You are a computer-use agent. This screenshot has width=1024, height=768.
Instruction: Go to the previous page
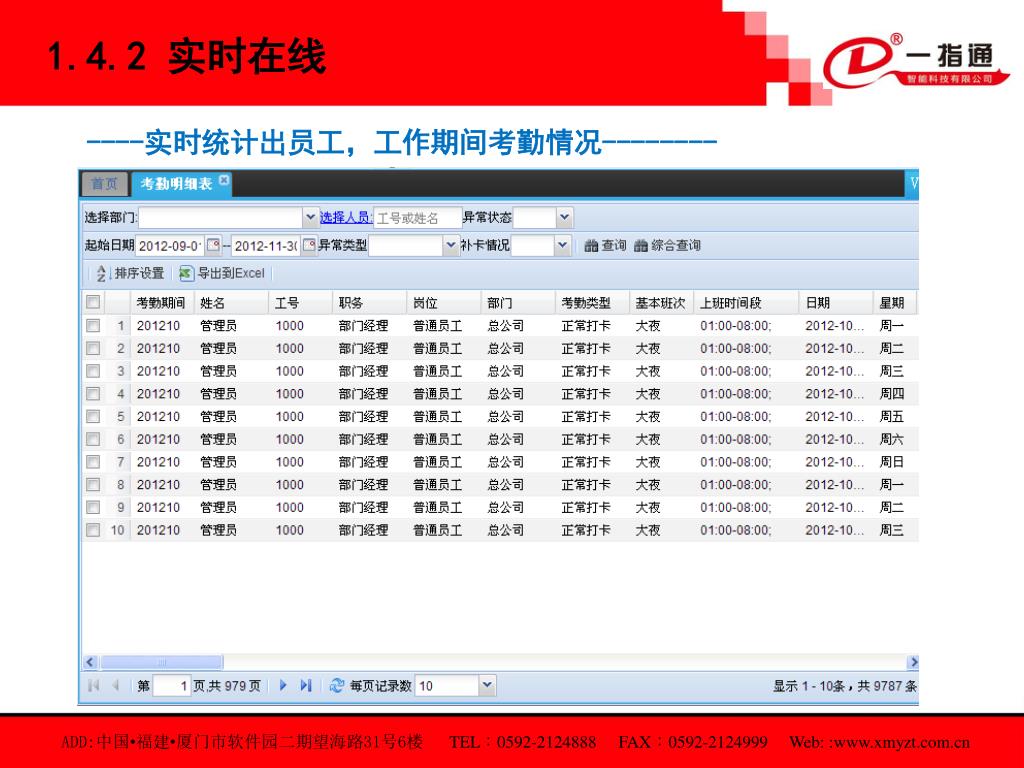click(116, 685)
